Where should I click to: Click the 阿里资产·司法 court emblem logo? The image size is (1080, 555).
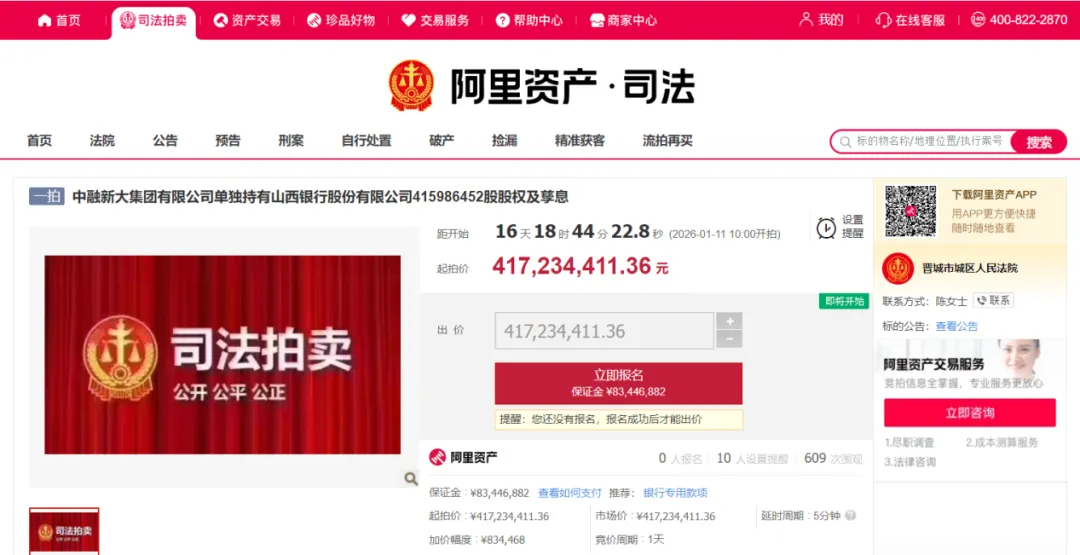(411, 85)
